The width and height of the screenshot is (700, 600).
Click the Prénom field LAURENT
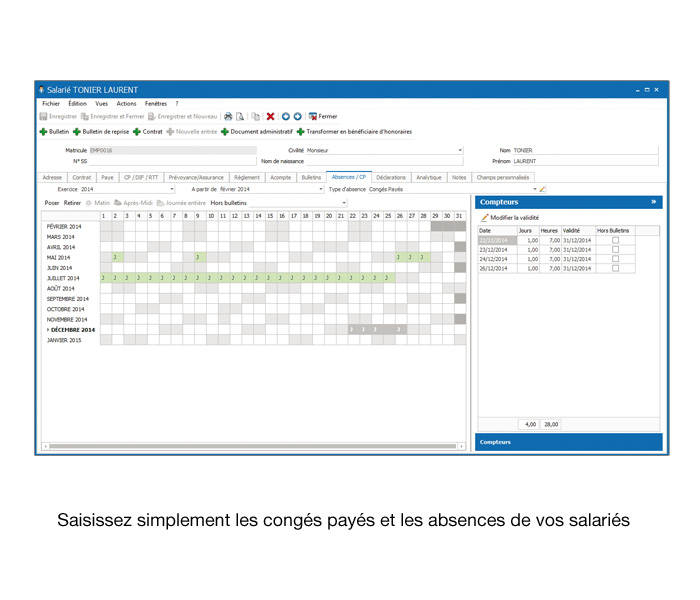click(x=585, y=161)
